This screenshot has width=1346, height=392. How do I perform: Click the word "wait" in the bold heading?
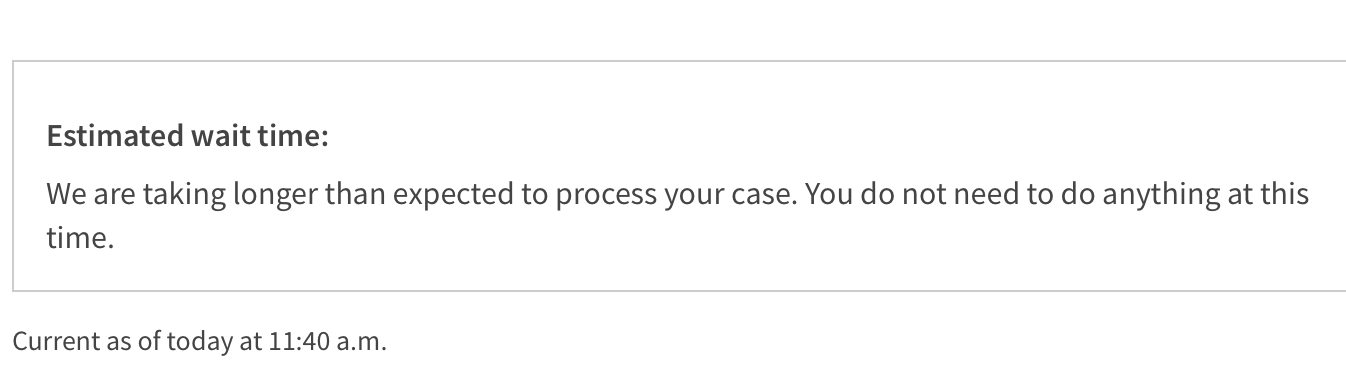pyautogui.click(x=219, y=136)
